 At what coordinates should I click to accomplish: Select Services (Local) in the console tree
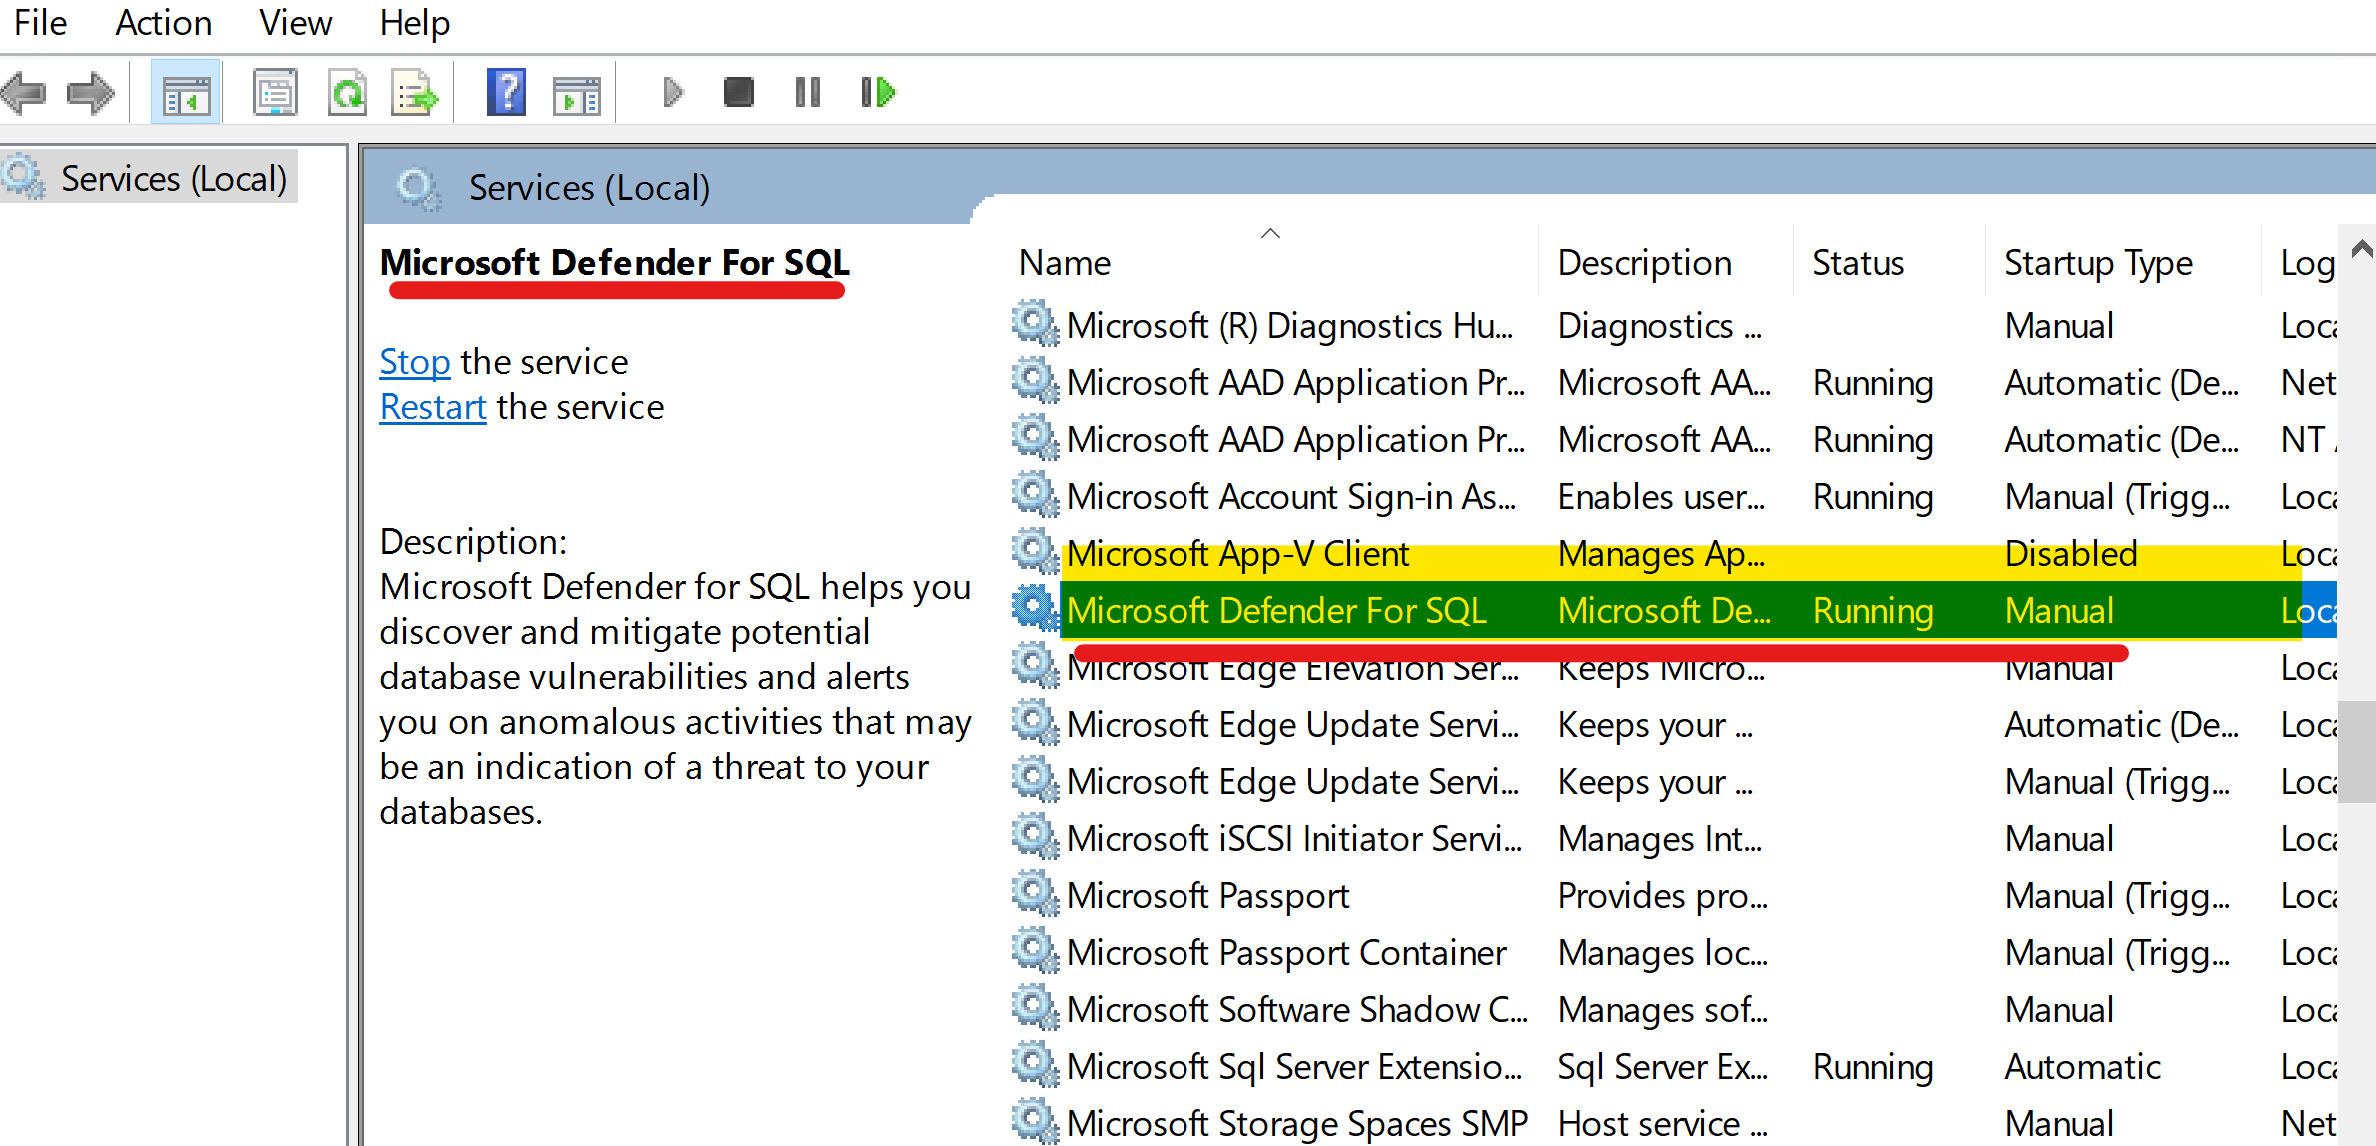pyautogui.click(x=148, y=178)
